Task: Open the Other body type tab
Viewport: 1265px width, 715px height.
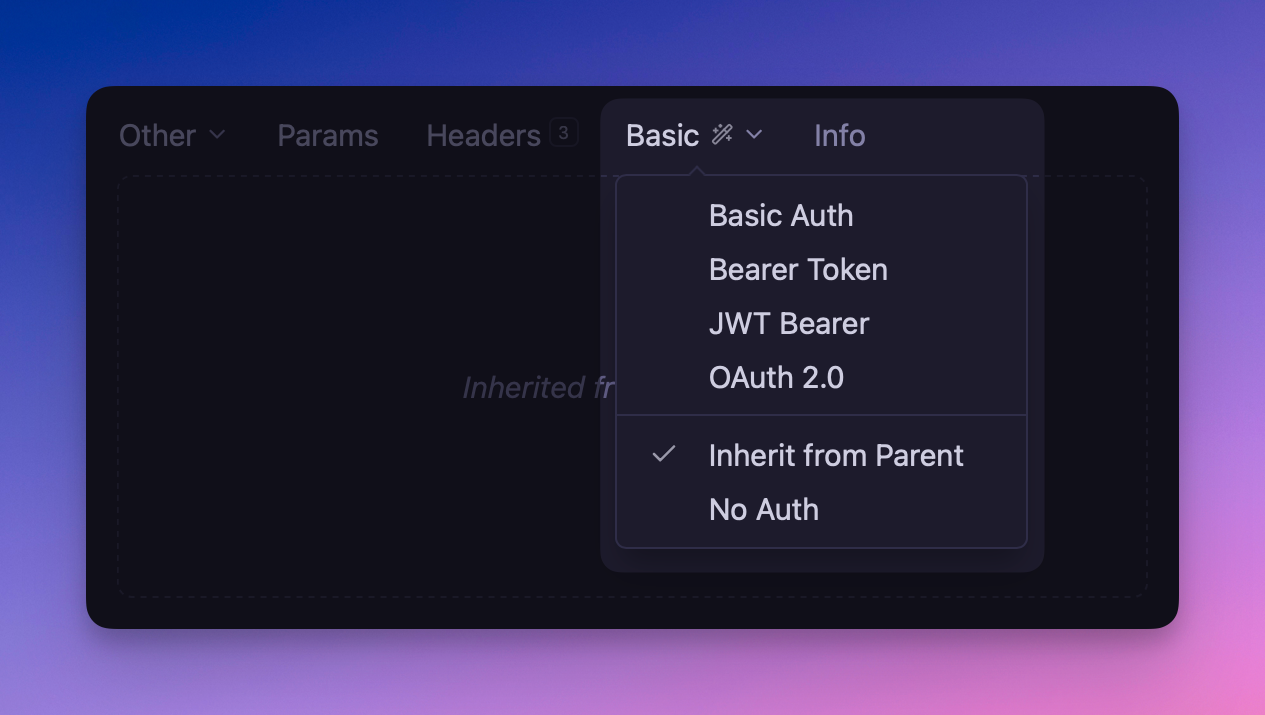Action: click(157, 135)
